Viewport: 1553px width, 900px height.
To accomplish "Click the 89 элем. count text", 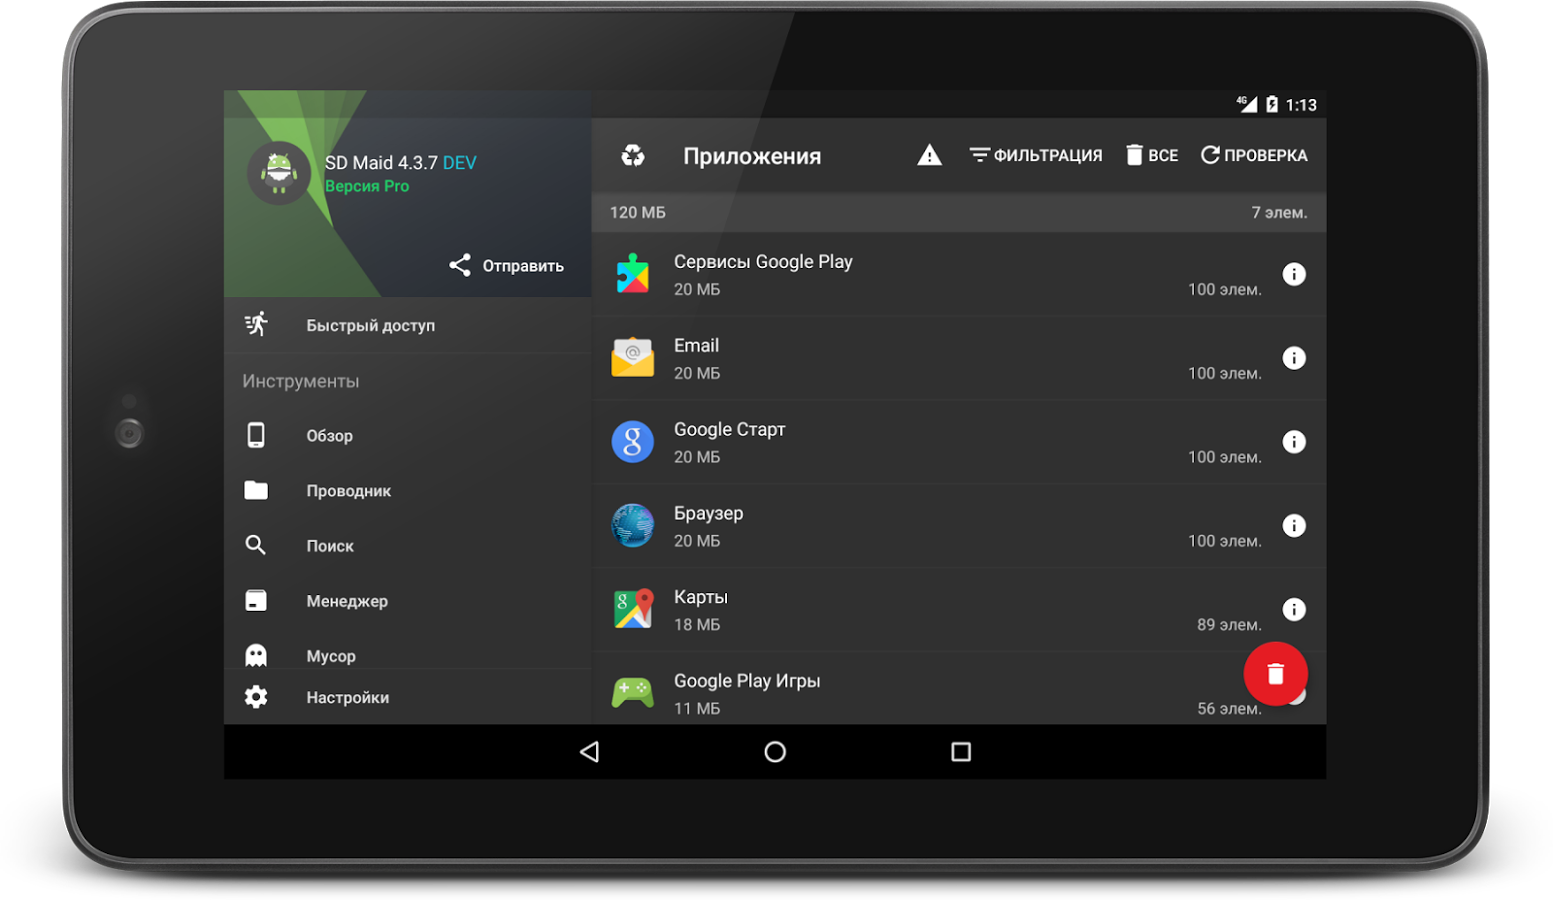I will 1229,624.
